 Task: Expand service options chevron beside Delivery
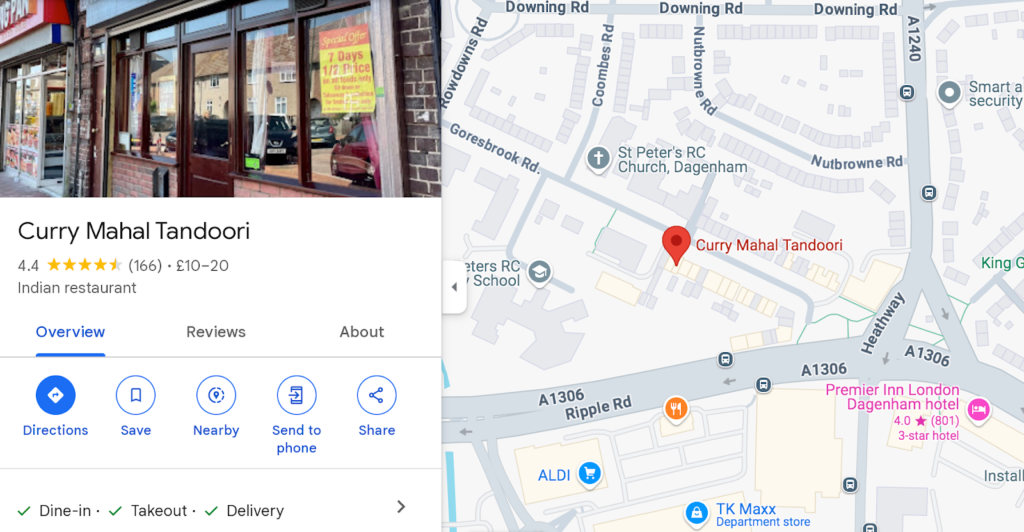pos(401,507)
